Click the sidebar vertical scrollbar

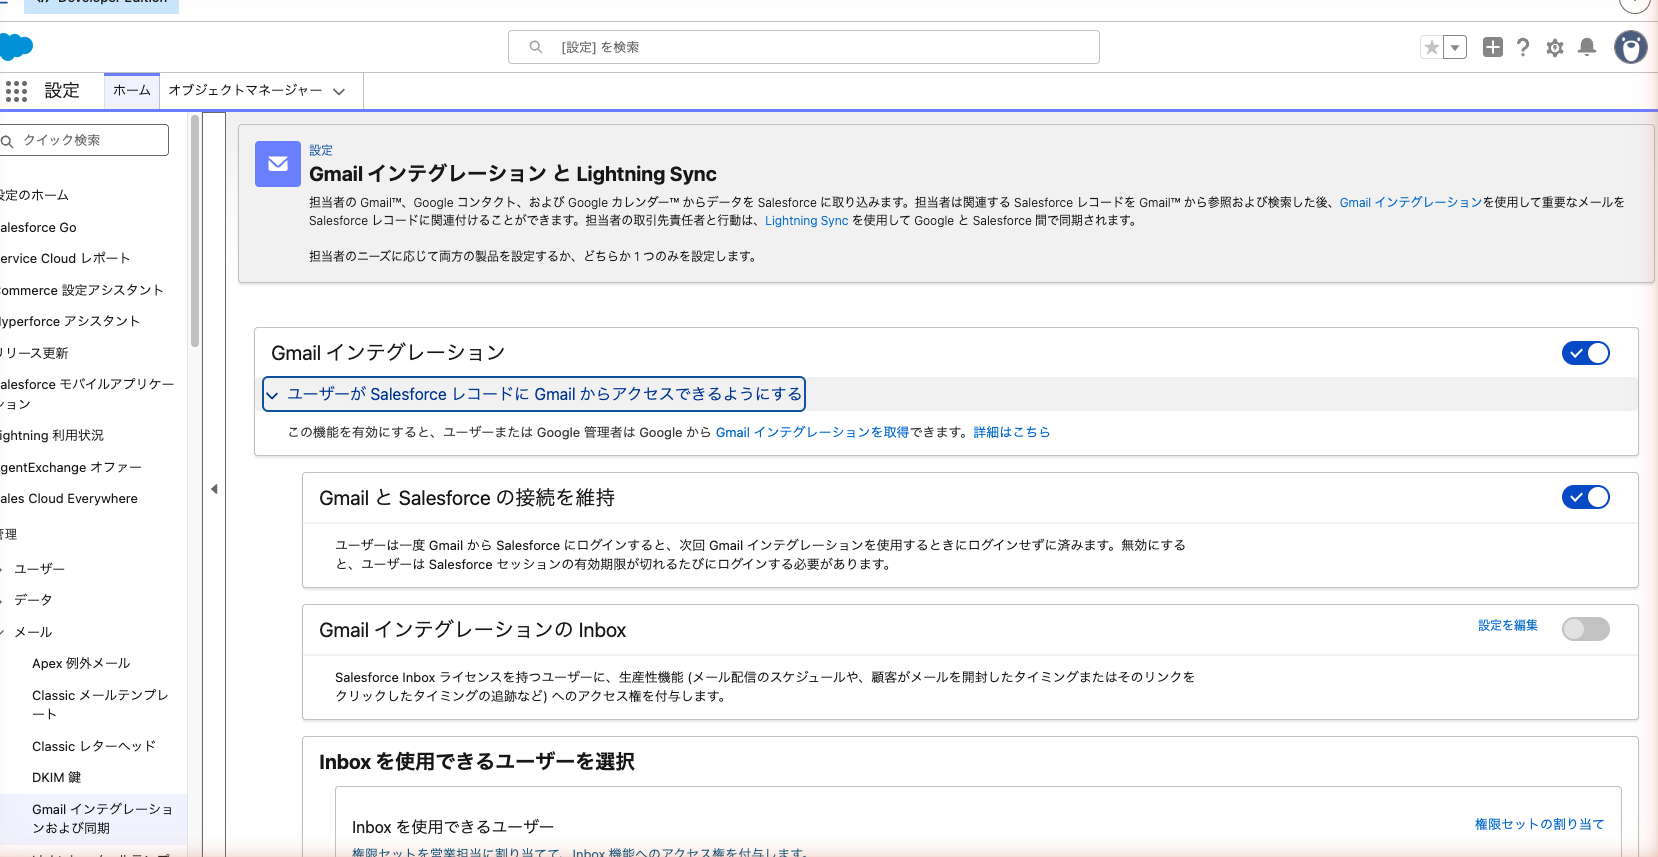[195, 230]
